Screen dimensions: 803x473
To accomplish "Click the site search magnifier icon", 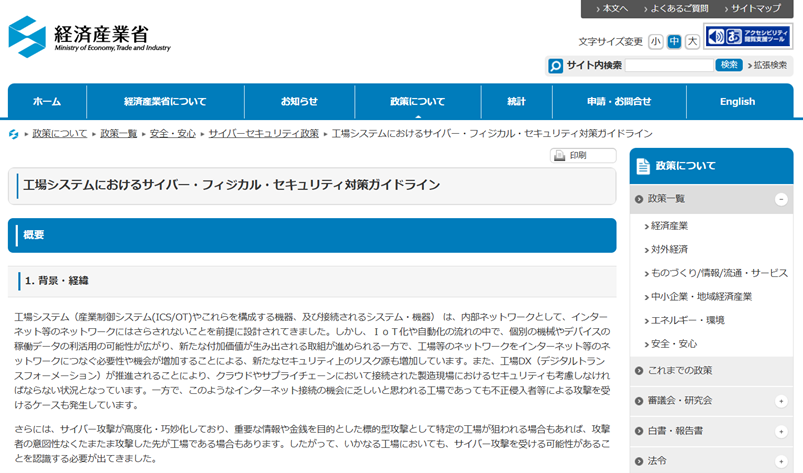I will 556,66.
